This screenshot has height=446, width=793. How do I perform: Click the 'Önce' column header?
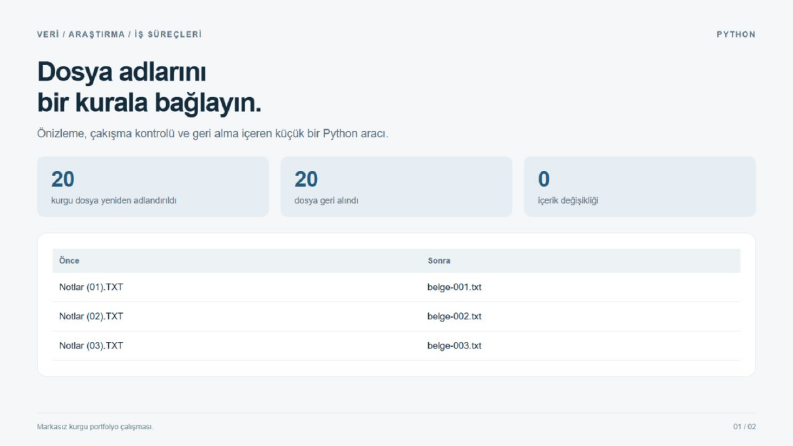[x=69, y=261]
